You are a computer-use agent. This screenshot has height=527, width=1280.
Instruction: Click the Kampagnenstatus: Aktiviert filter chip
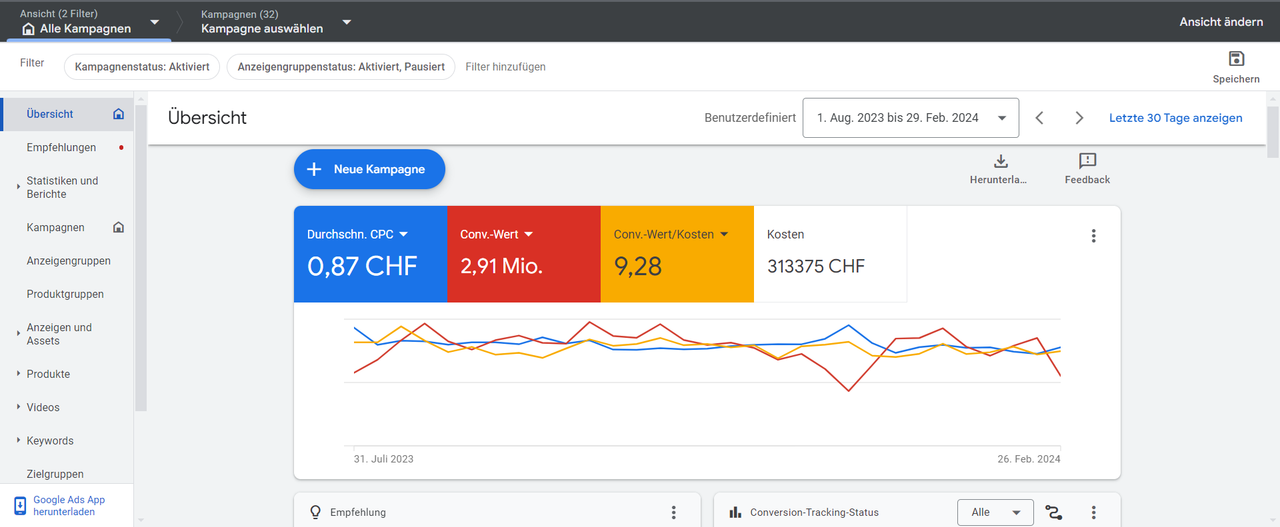[141, 66]
